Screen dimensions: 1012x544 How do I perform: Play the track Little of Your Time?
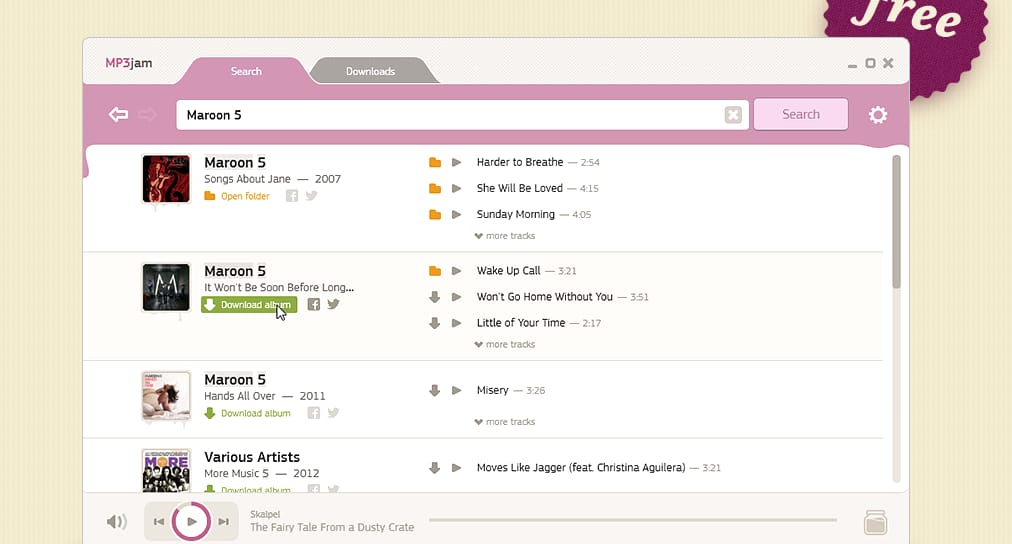[456, 323]
